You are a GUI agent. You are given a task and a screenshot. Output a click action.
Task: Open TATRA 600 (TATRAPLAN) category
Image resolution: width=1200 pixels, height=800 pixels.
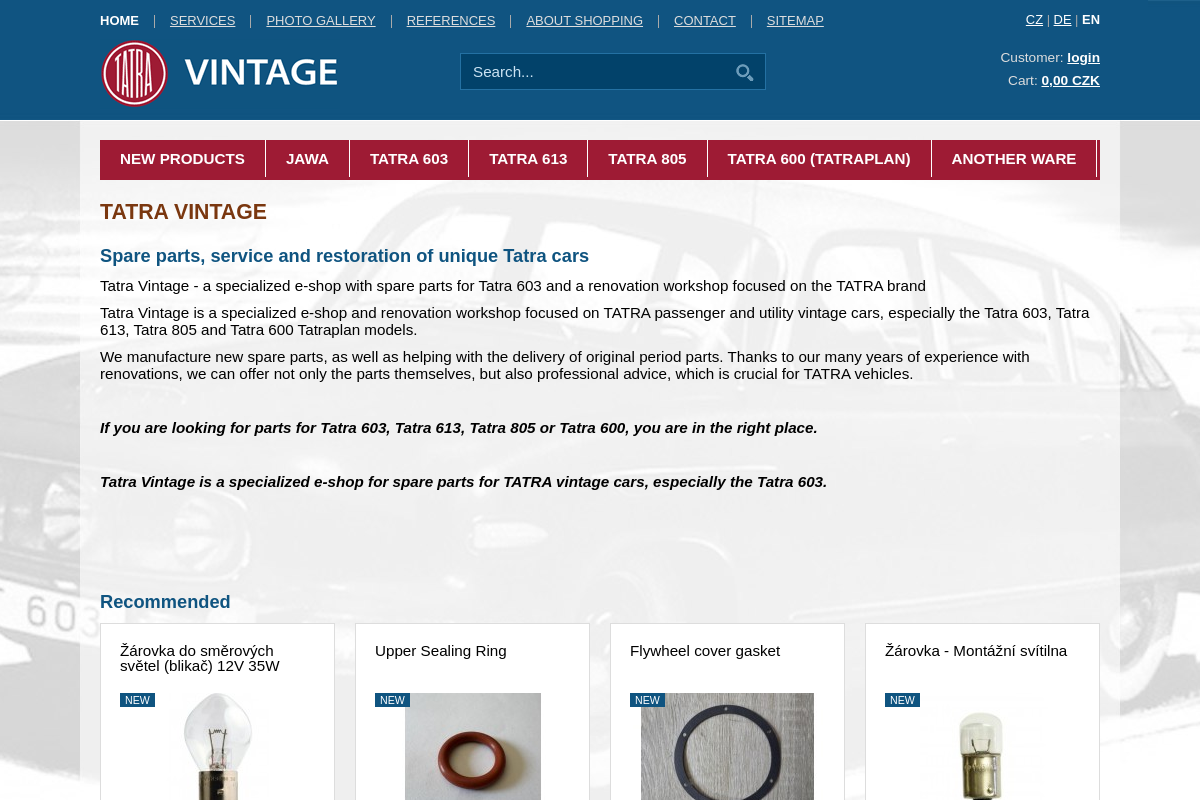(819, 159)
